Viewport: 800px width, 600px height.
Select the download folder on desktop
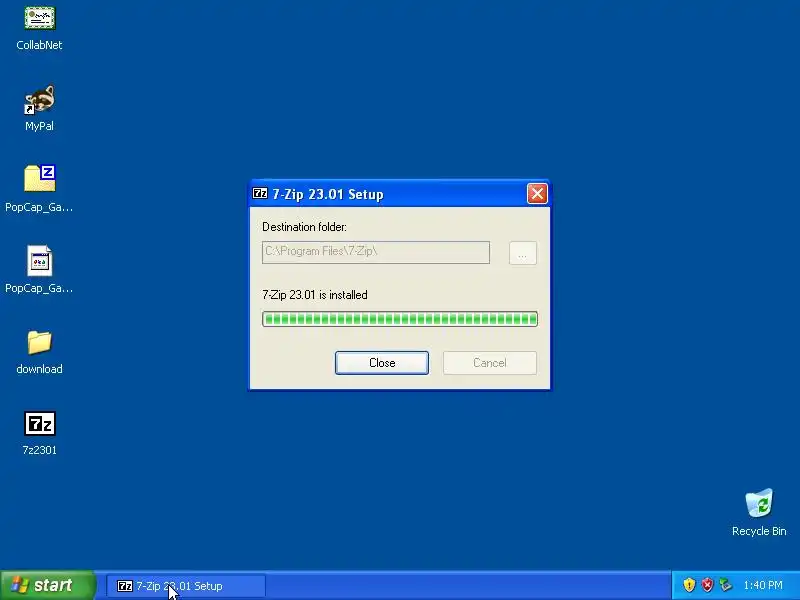click(x=39, y=342)
